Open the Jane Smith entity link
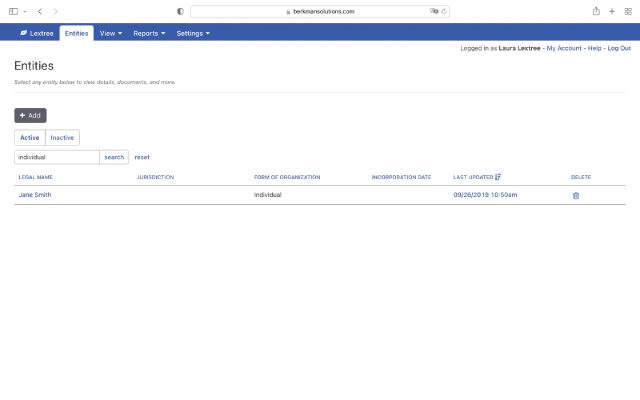This screenshot has width=640, height=400. (x=35, y=195)
